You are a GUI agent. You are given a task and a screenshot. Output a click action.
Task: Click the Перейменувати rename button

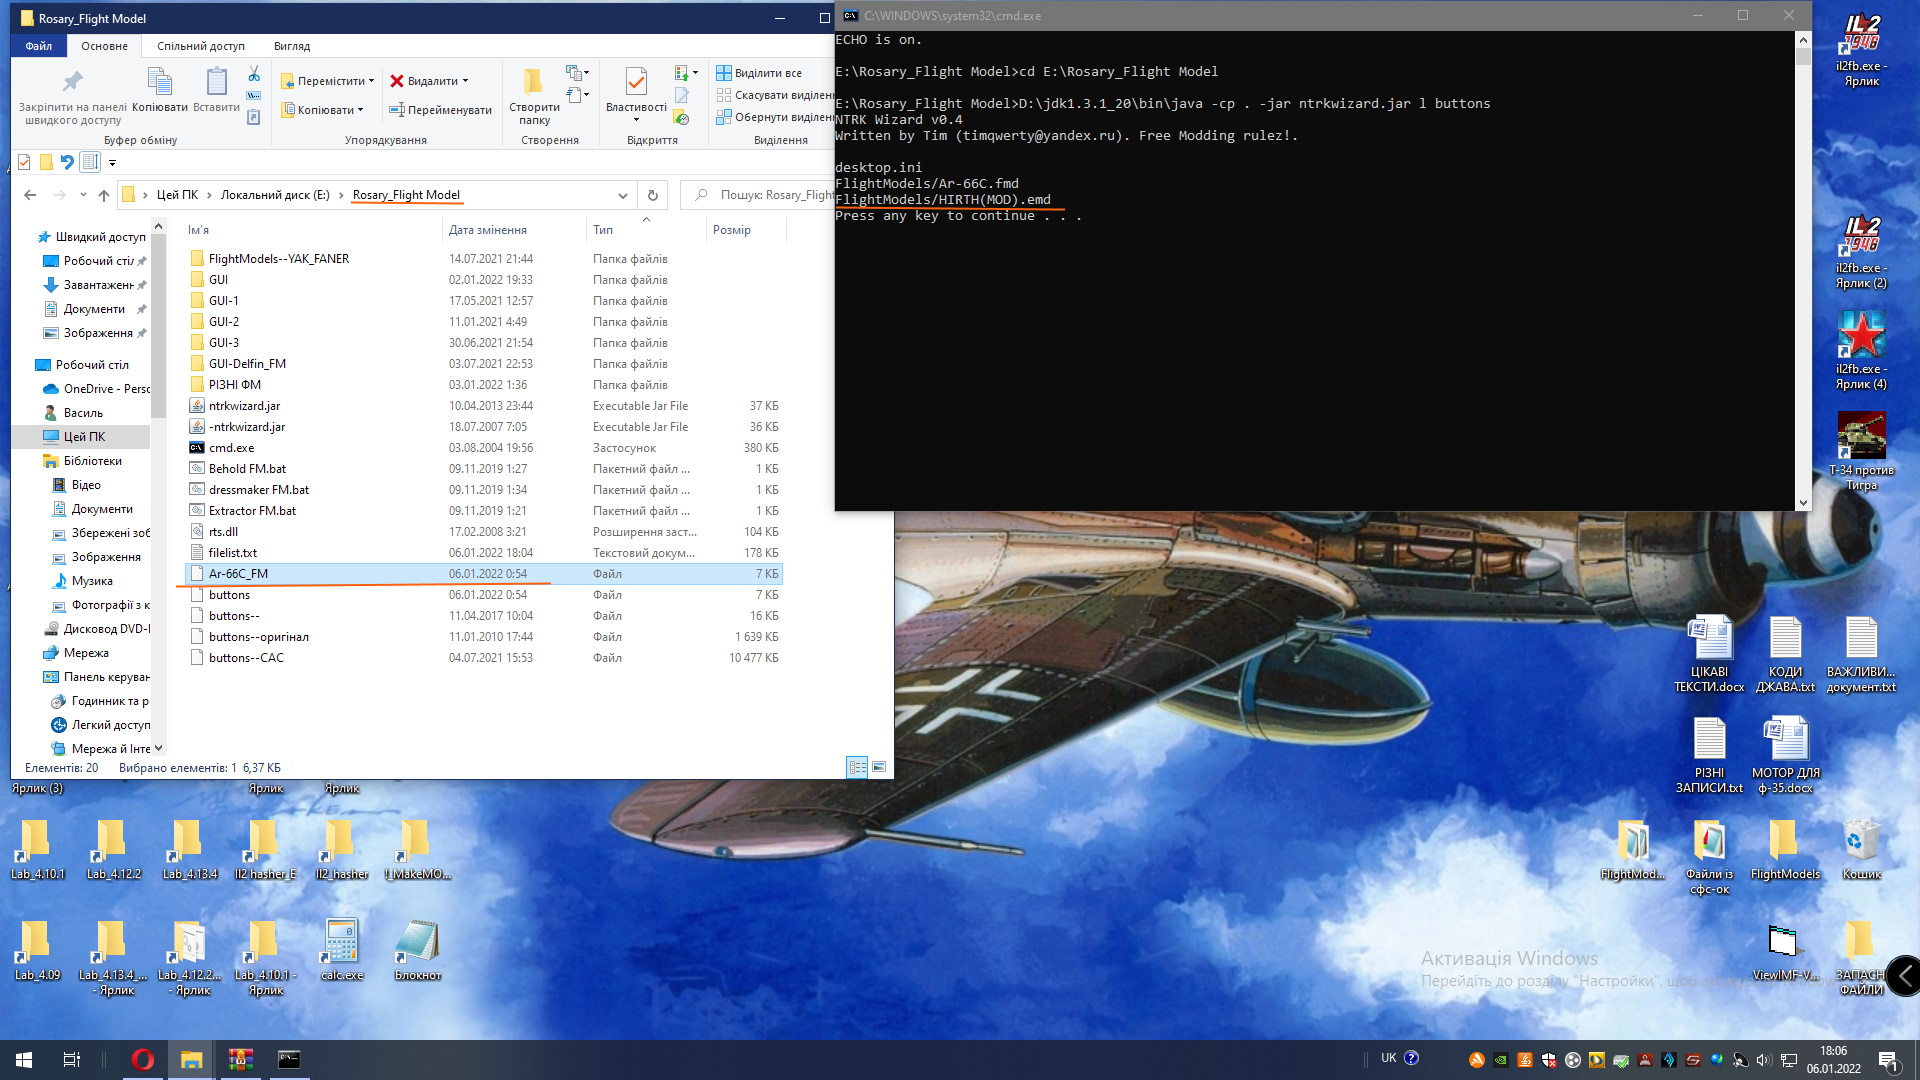(x=441, y=110)
